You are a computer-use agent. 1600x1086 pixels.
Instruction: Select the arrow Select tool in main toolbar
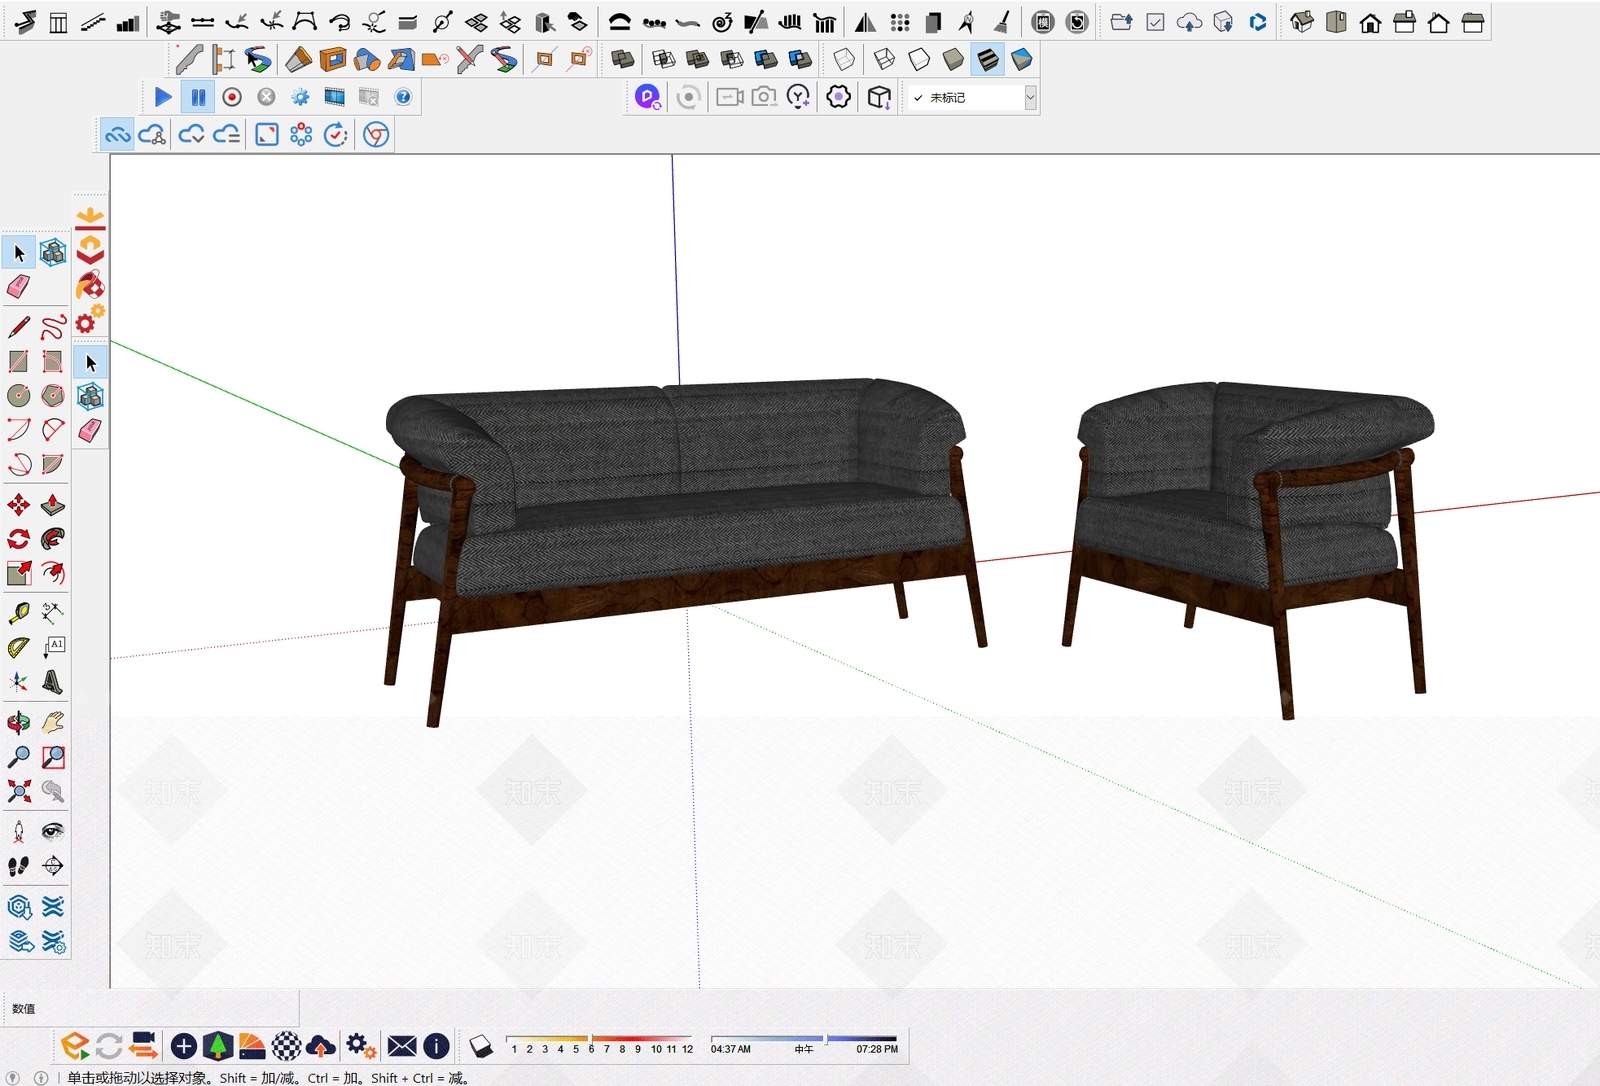click(x=19, y=253)
